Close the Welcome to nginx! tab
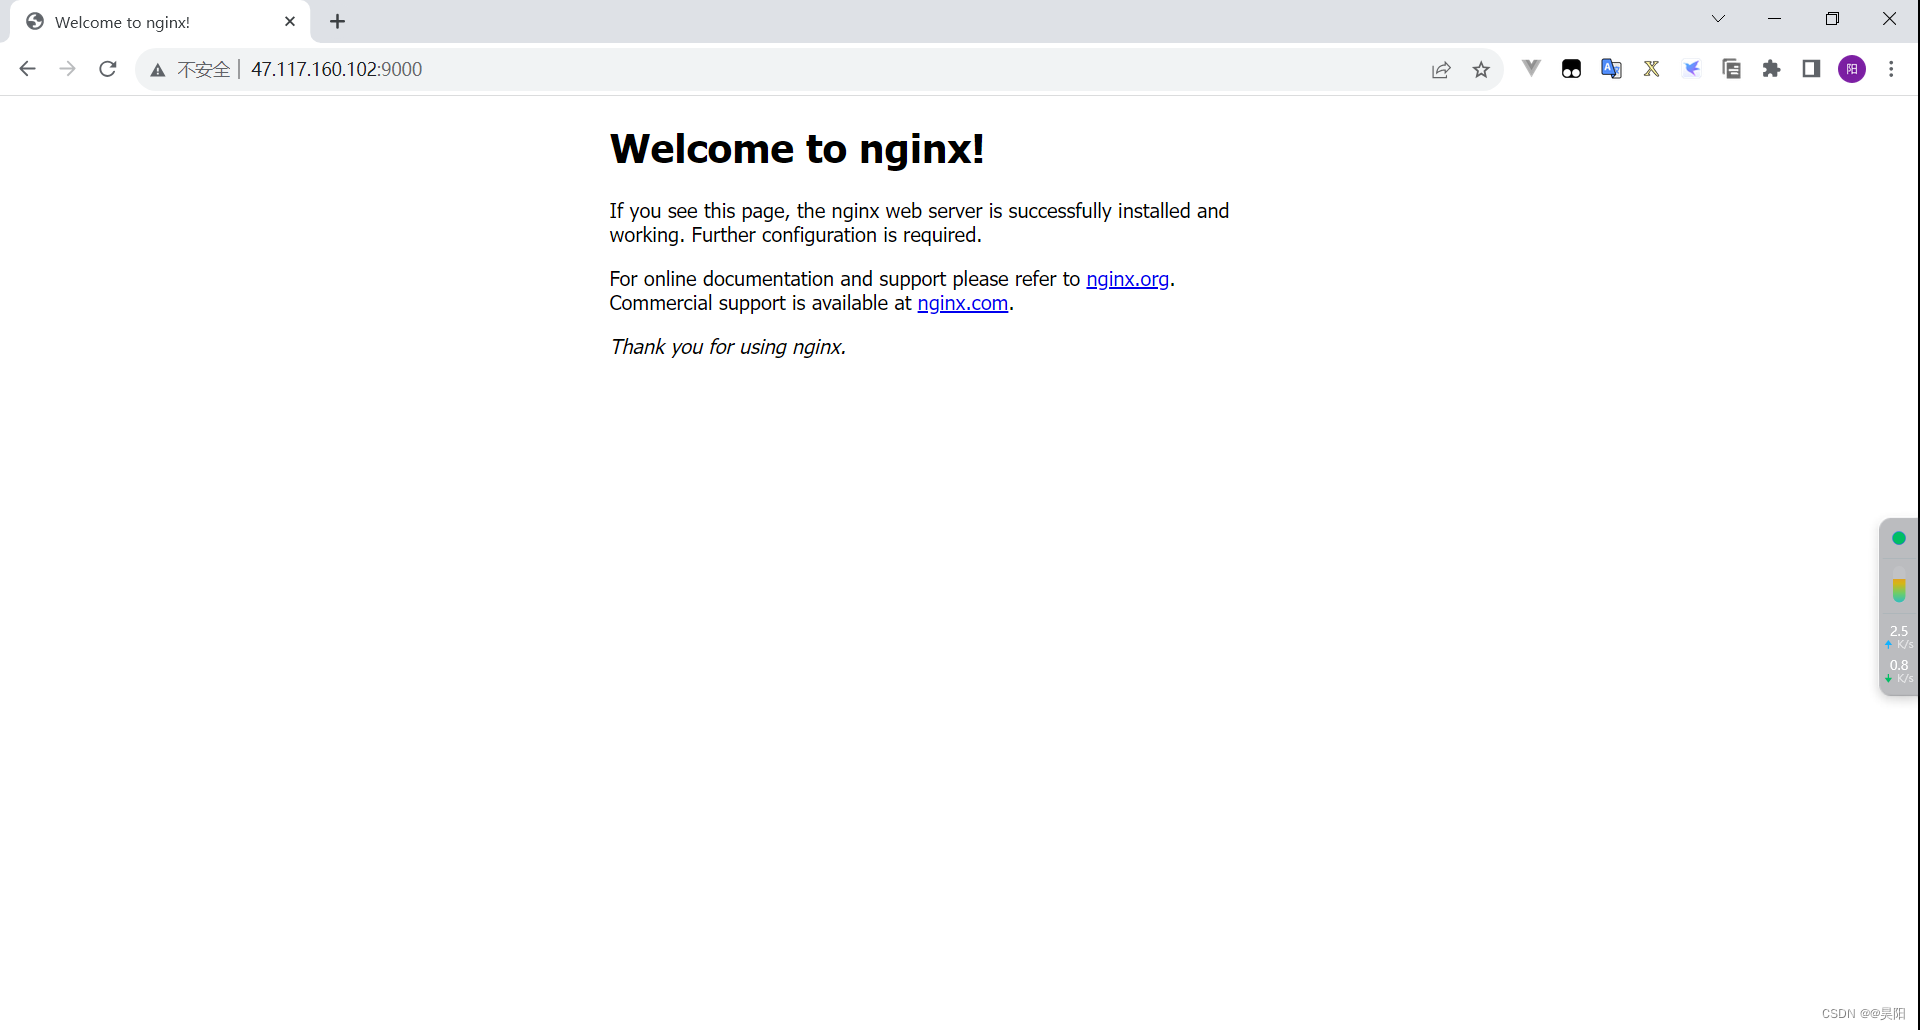Viewport: 1920px width, 1030px height. 290,21
